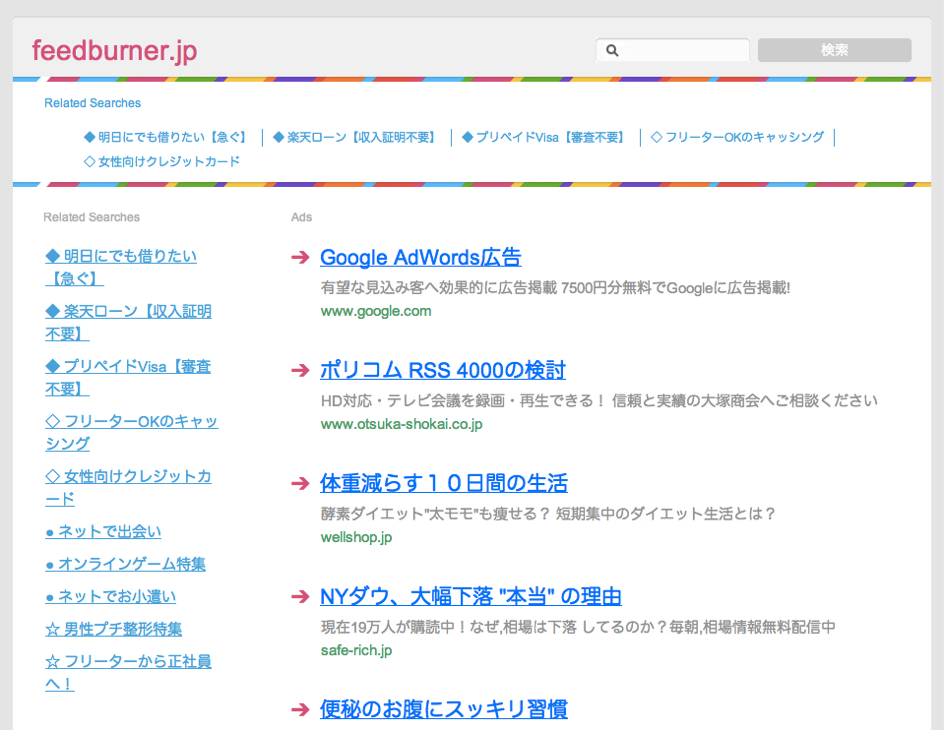
Task: Click the Ads section label
Action: click(302, 217)
